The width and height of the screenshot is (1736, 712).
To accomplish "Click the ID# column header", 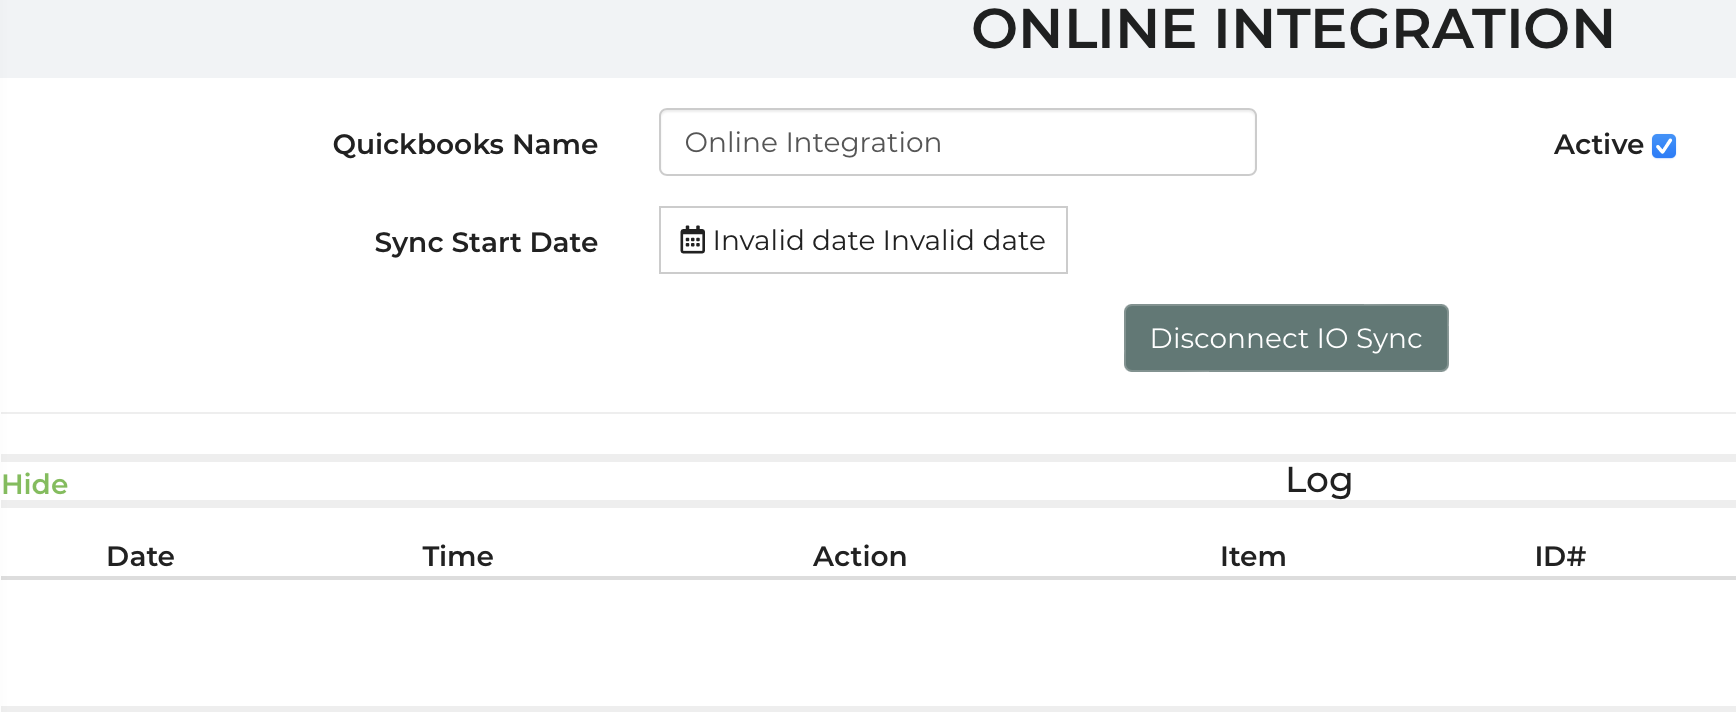I will pos(1559,556).
